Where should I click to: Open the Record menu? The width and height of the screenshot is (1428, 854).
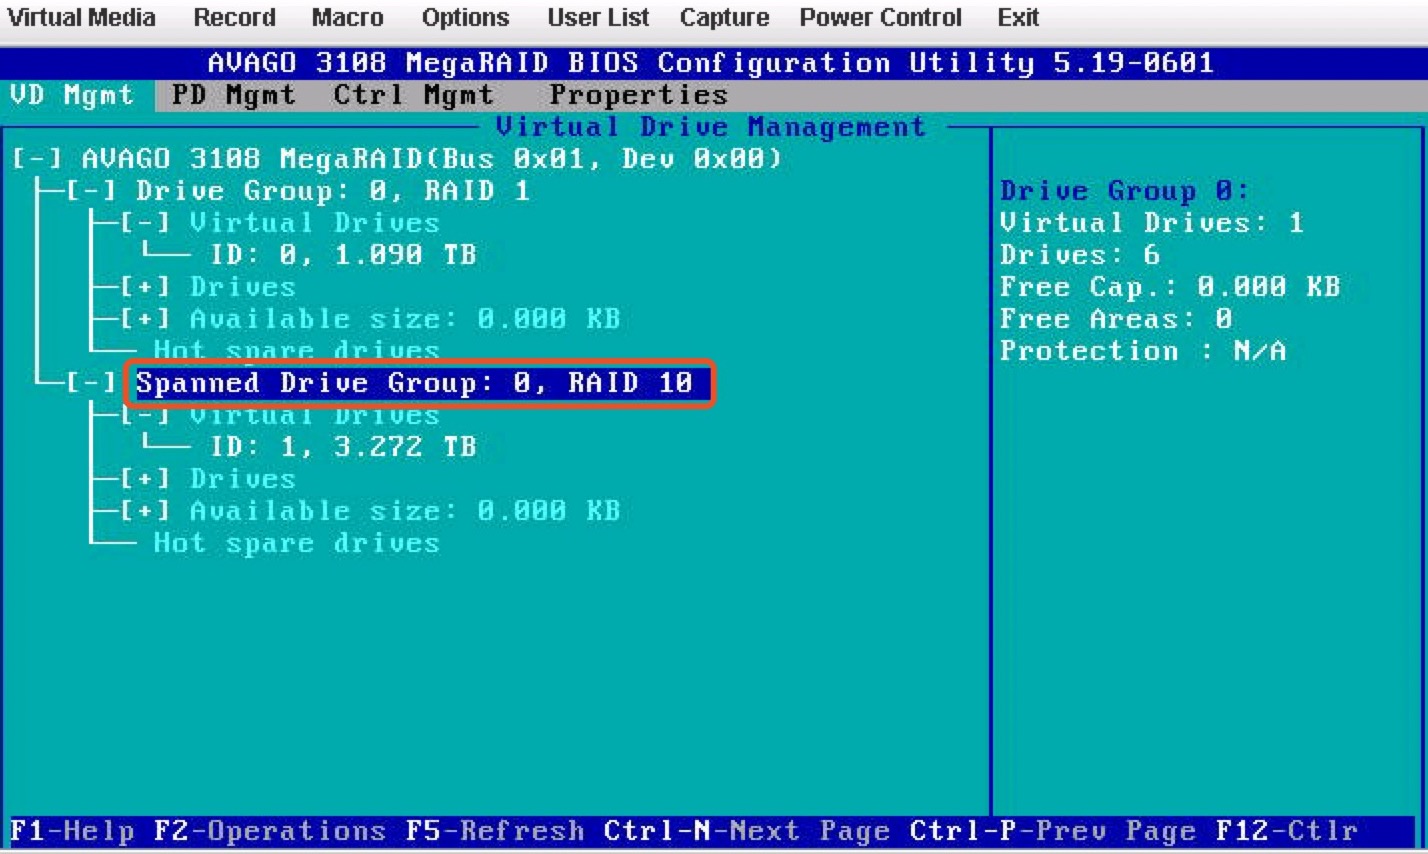click(x=234, y=18)
